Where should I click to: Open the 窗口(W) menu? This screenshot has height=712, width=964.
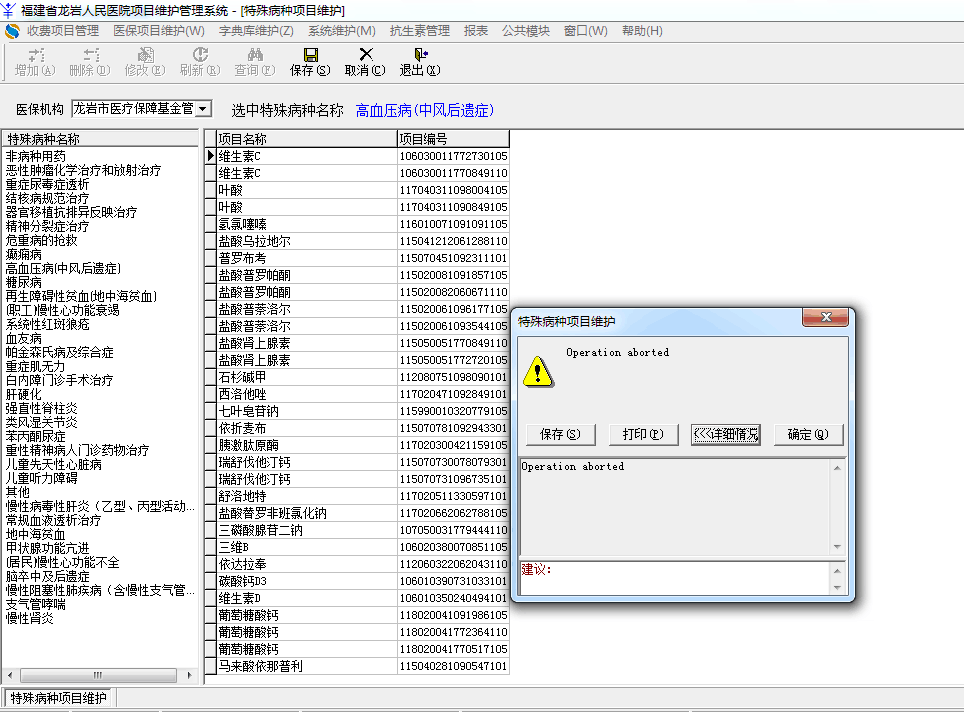coord(586,31)
